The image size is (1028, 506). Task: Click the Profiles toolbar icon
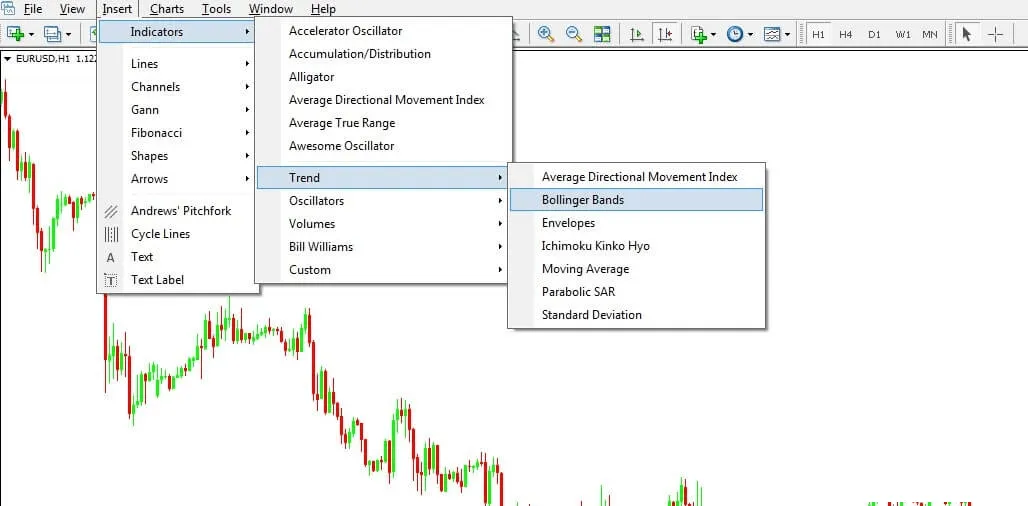coord(52,33)
